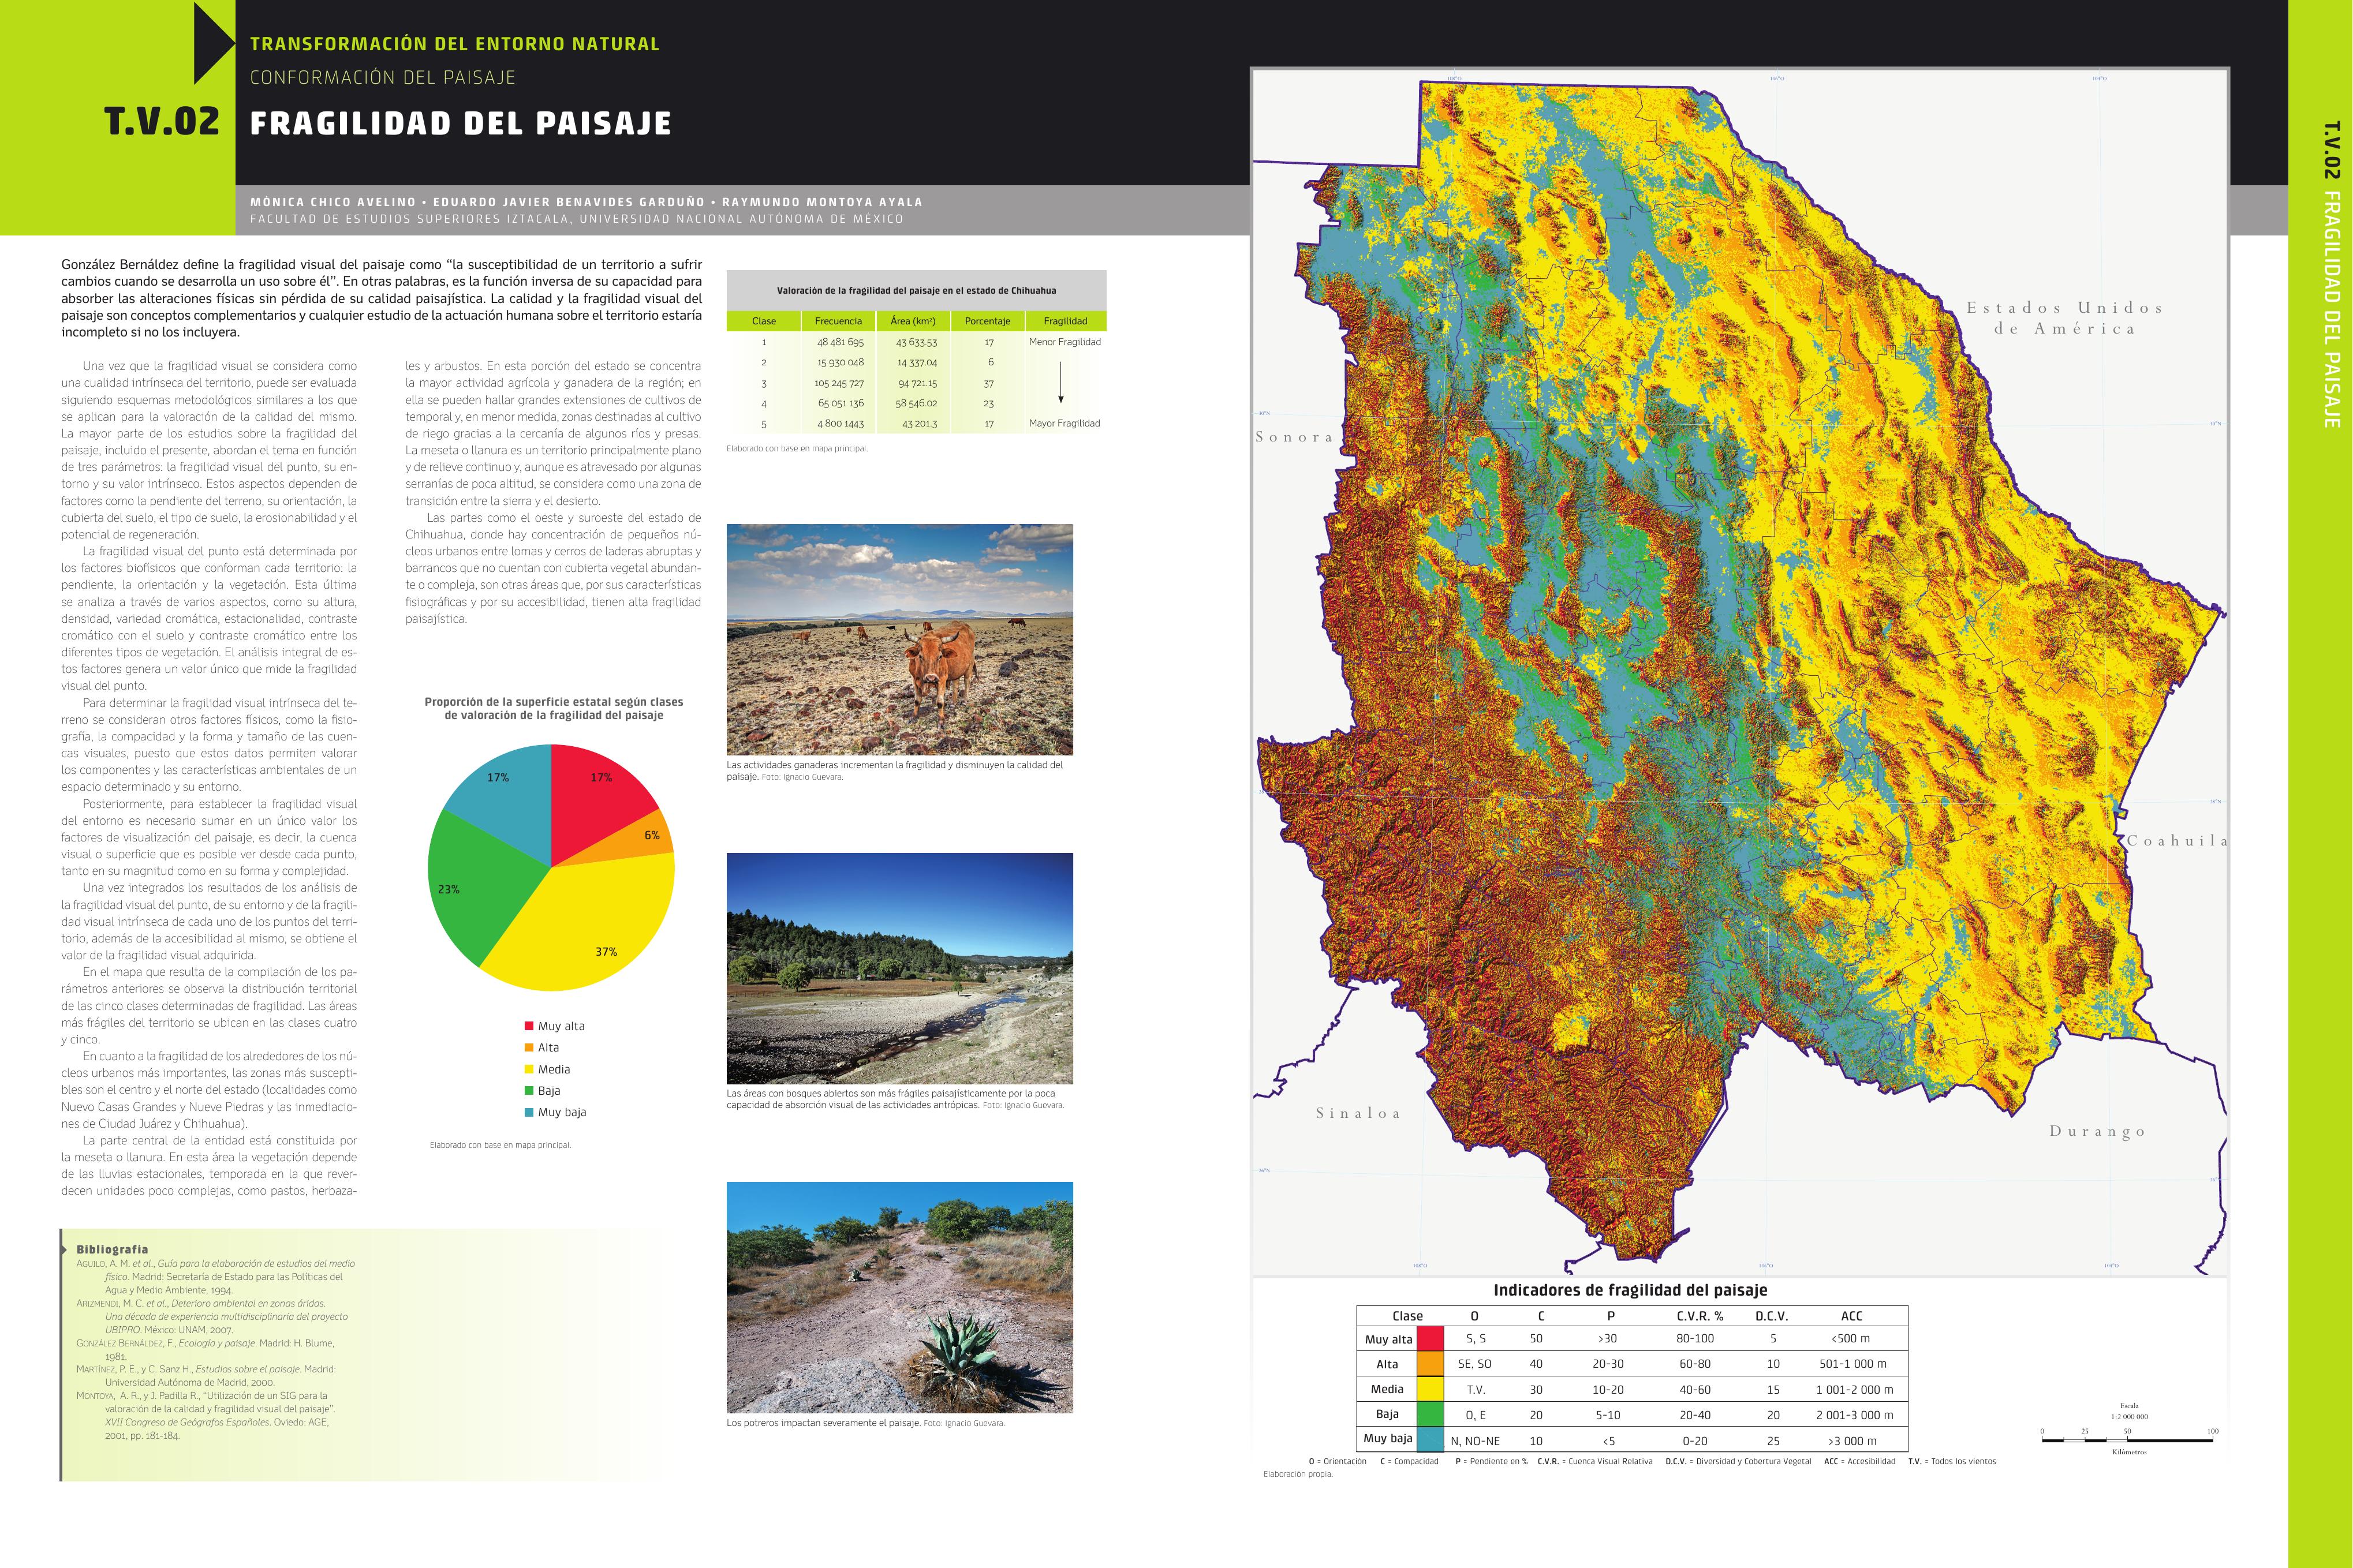Image resolution: width=2353 pixels, height=1568 pixels.
Task: Open the agave potrero photograph
Action: coord(899,1297)
